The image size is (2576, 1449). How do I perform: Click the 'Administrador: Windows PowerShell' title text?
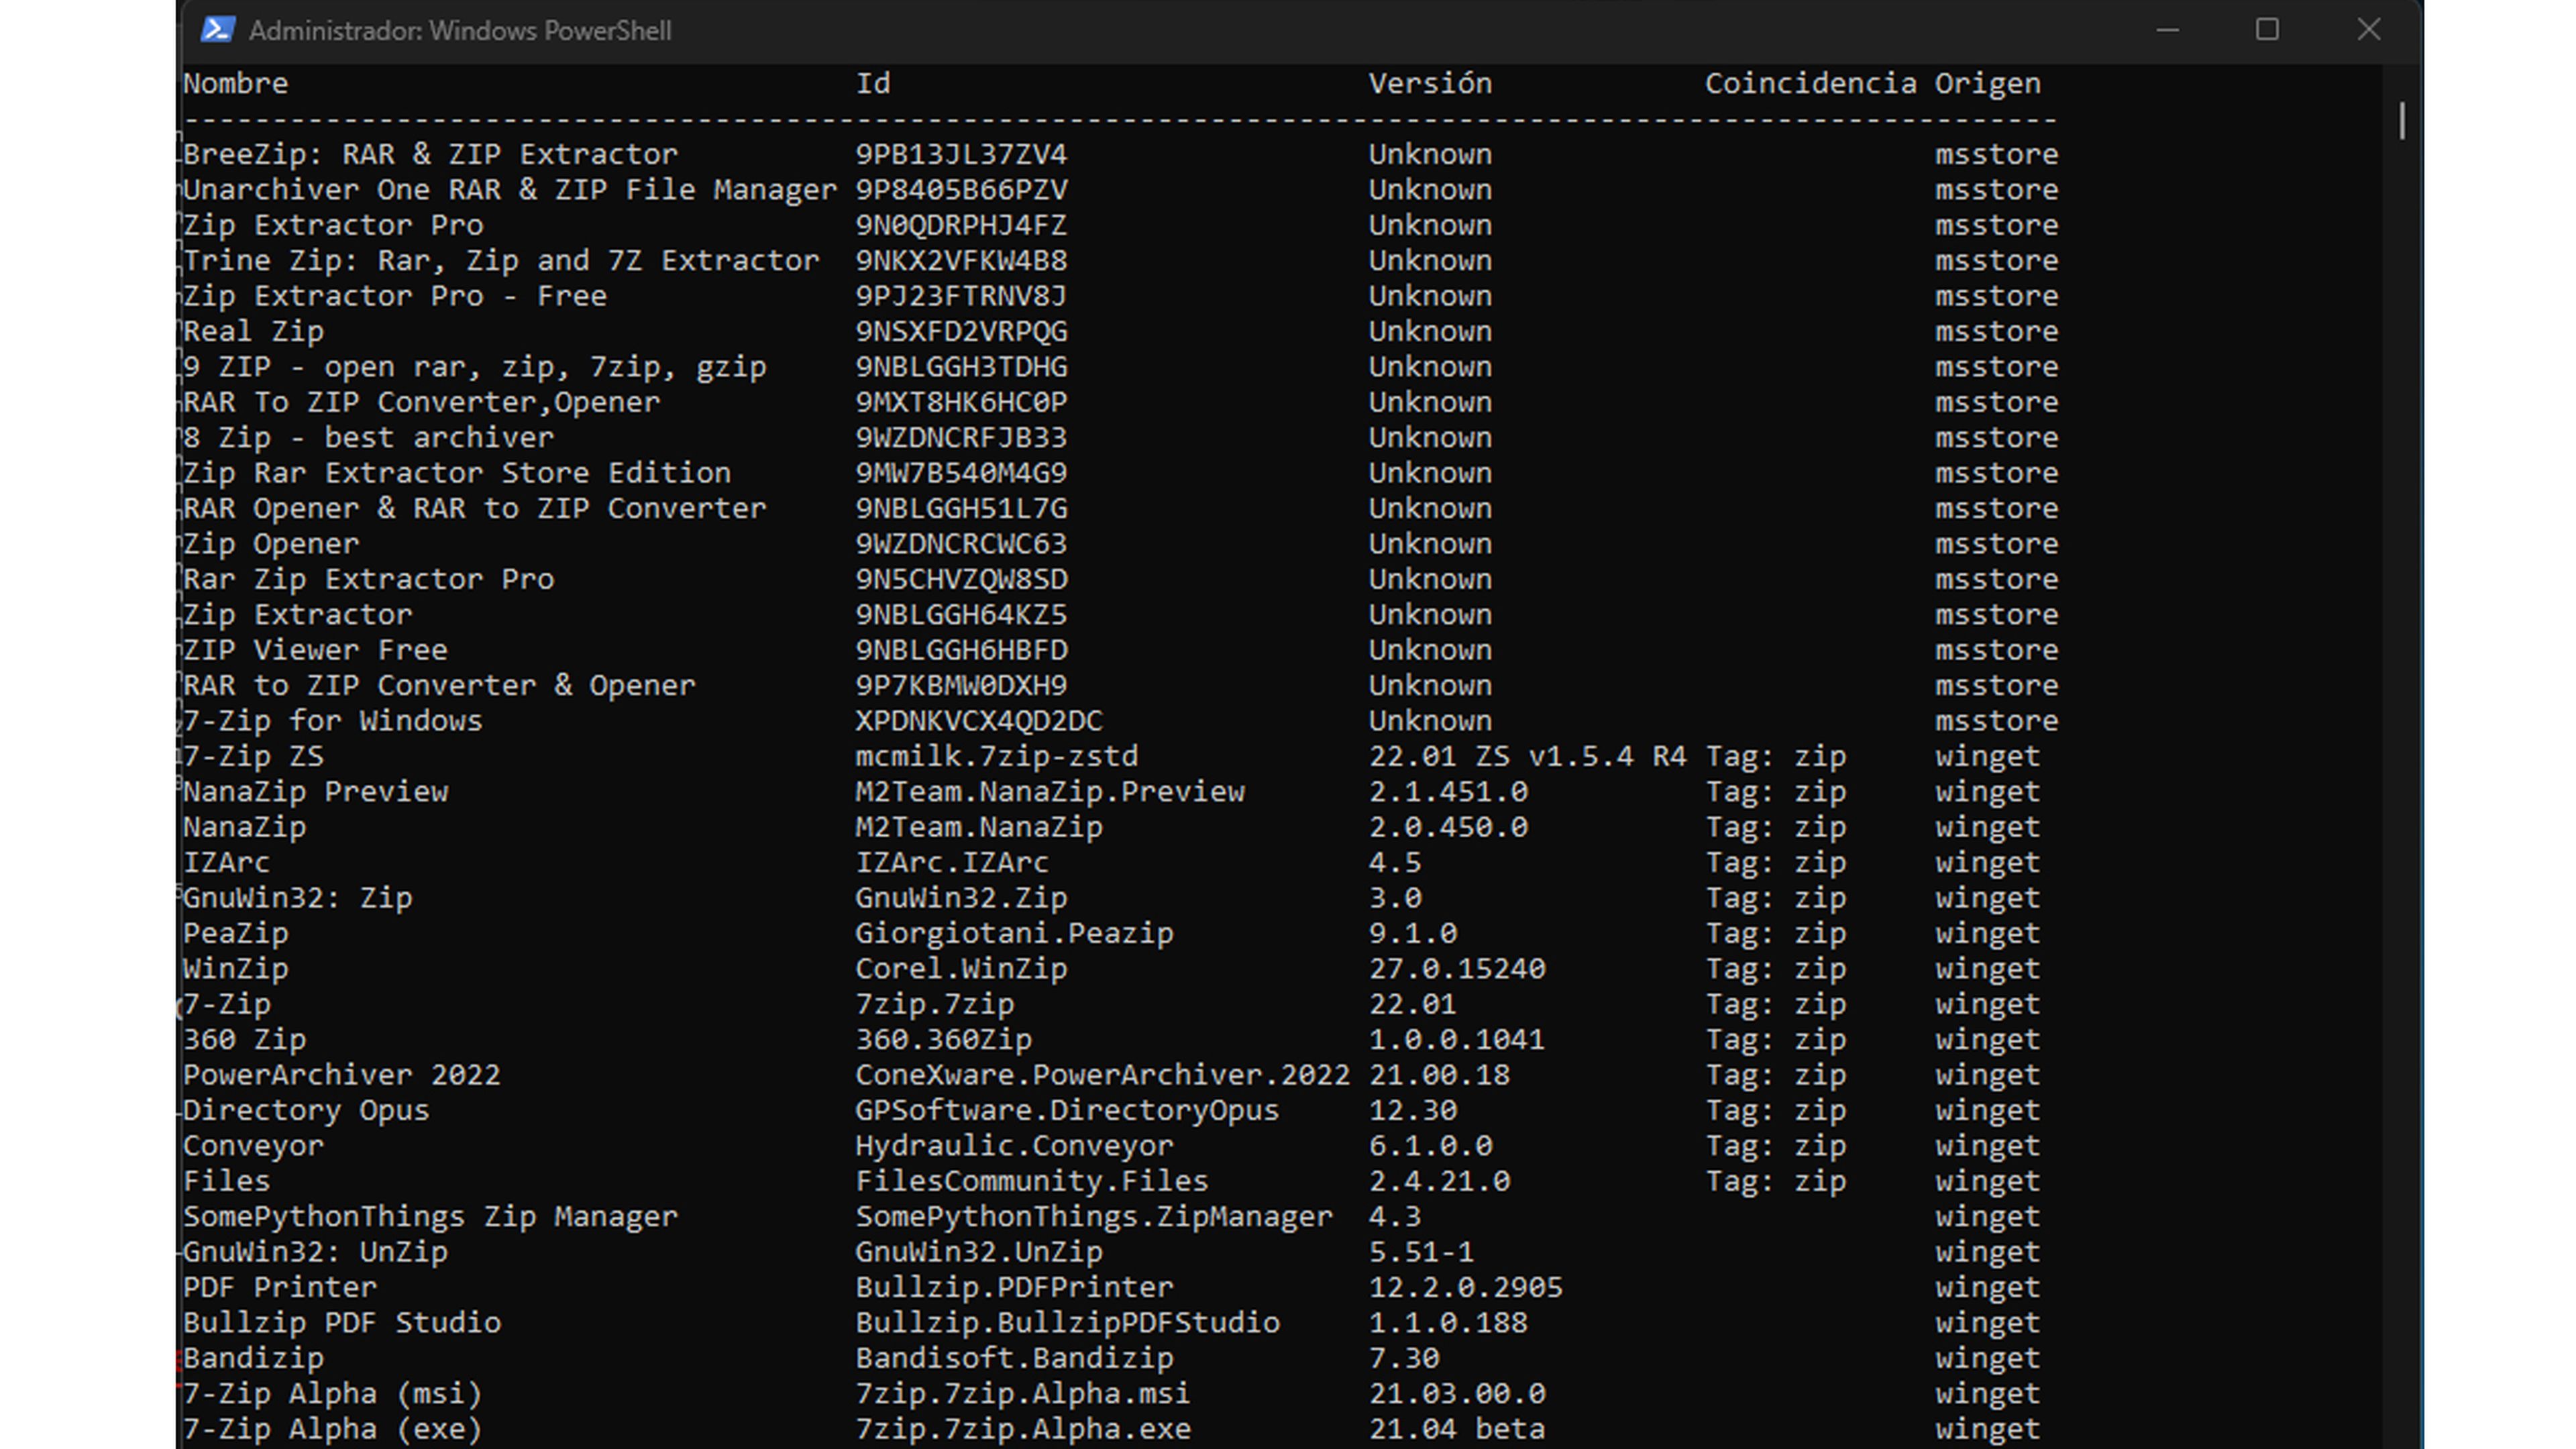click(x=460, y=31)
